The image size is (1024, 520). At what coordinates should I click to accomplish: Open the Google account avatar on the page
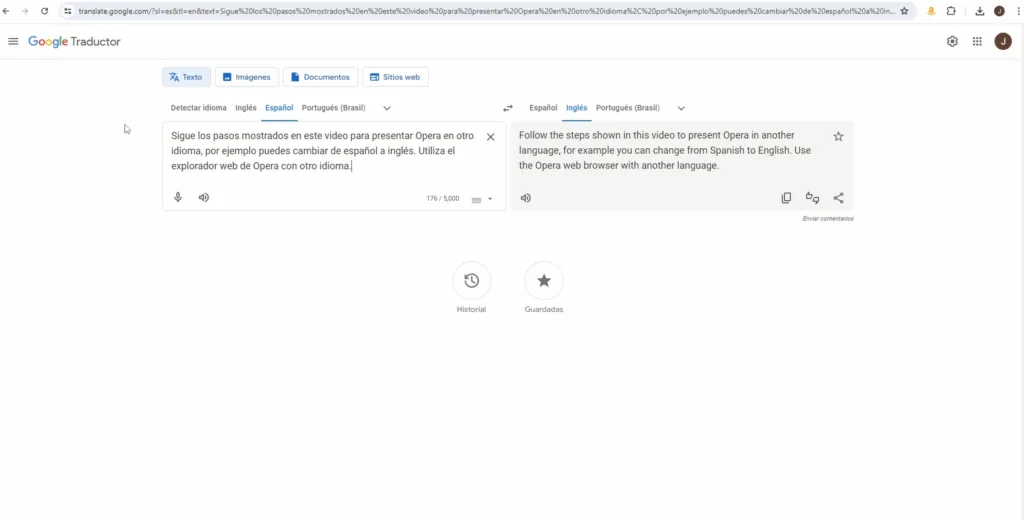[x=1002, y=41]
